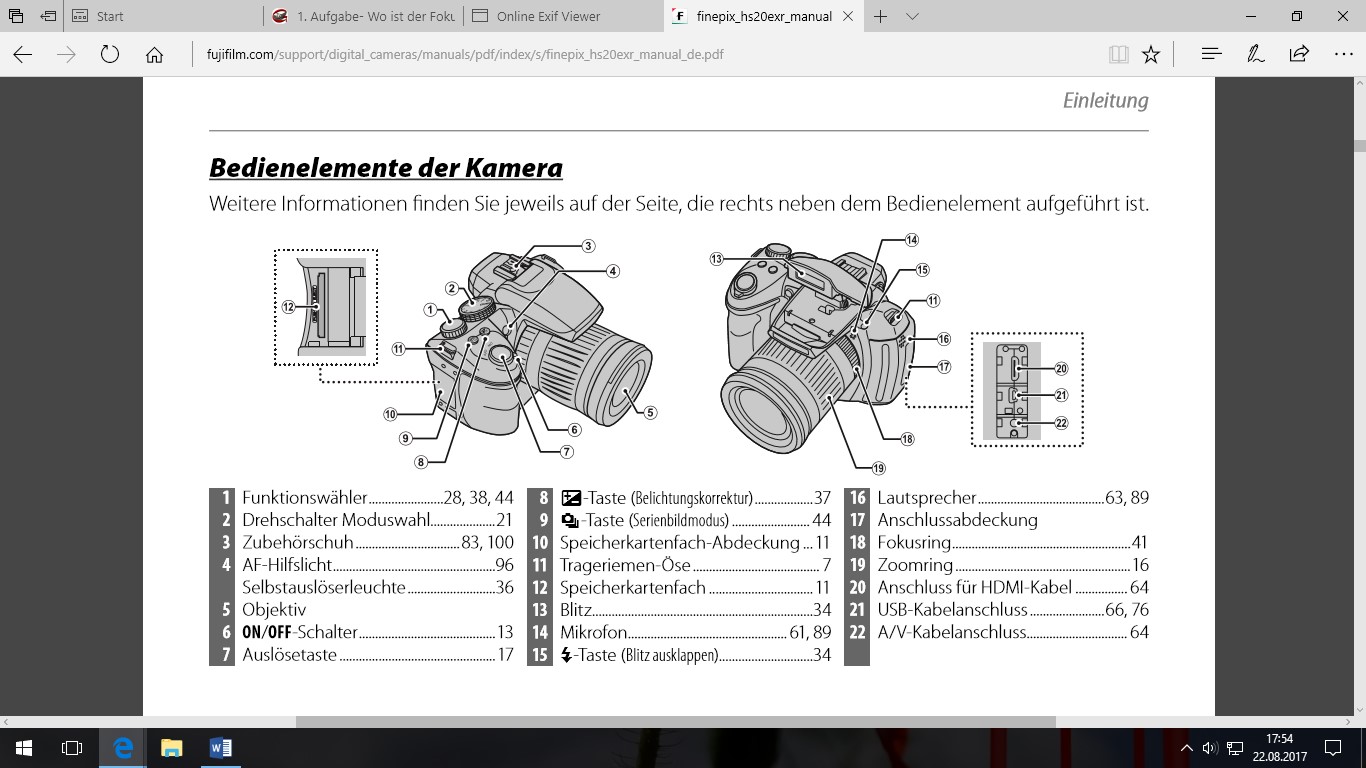Click the 'Lautsprecher' entry
The image size is (1366, 768).
pos(927,497)
